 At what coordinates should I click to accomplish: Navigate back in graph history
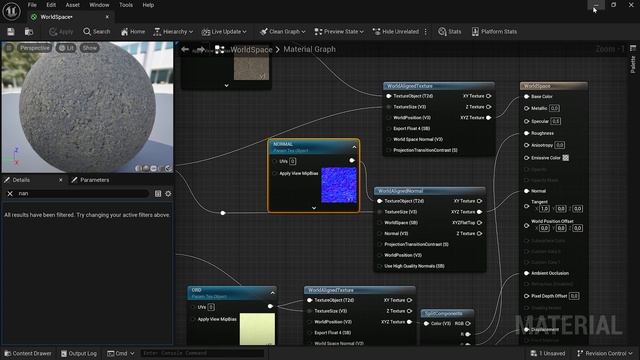click(x=185, y=49)
